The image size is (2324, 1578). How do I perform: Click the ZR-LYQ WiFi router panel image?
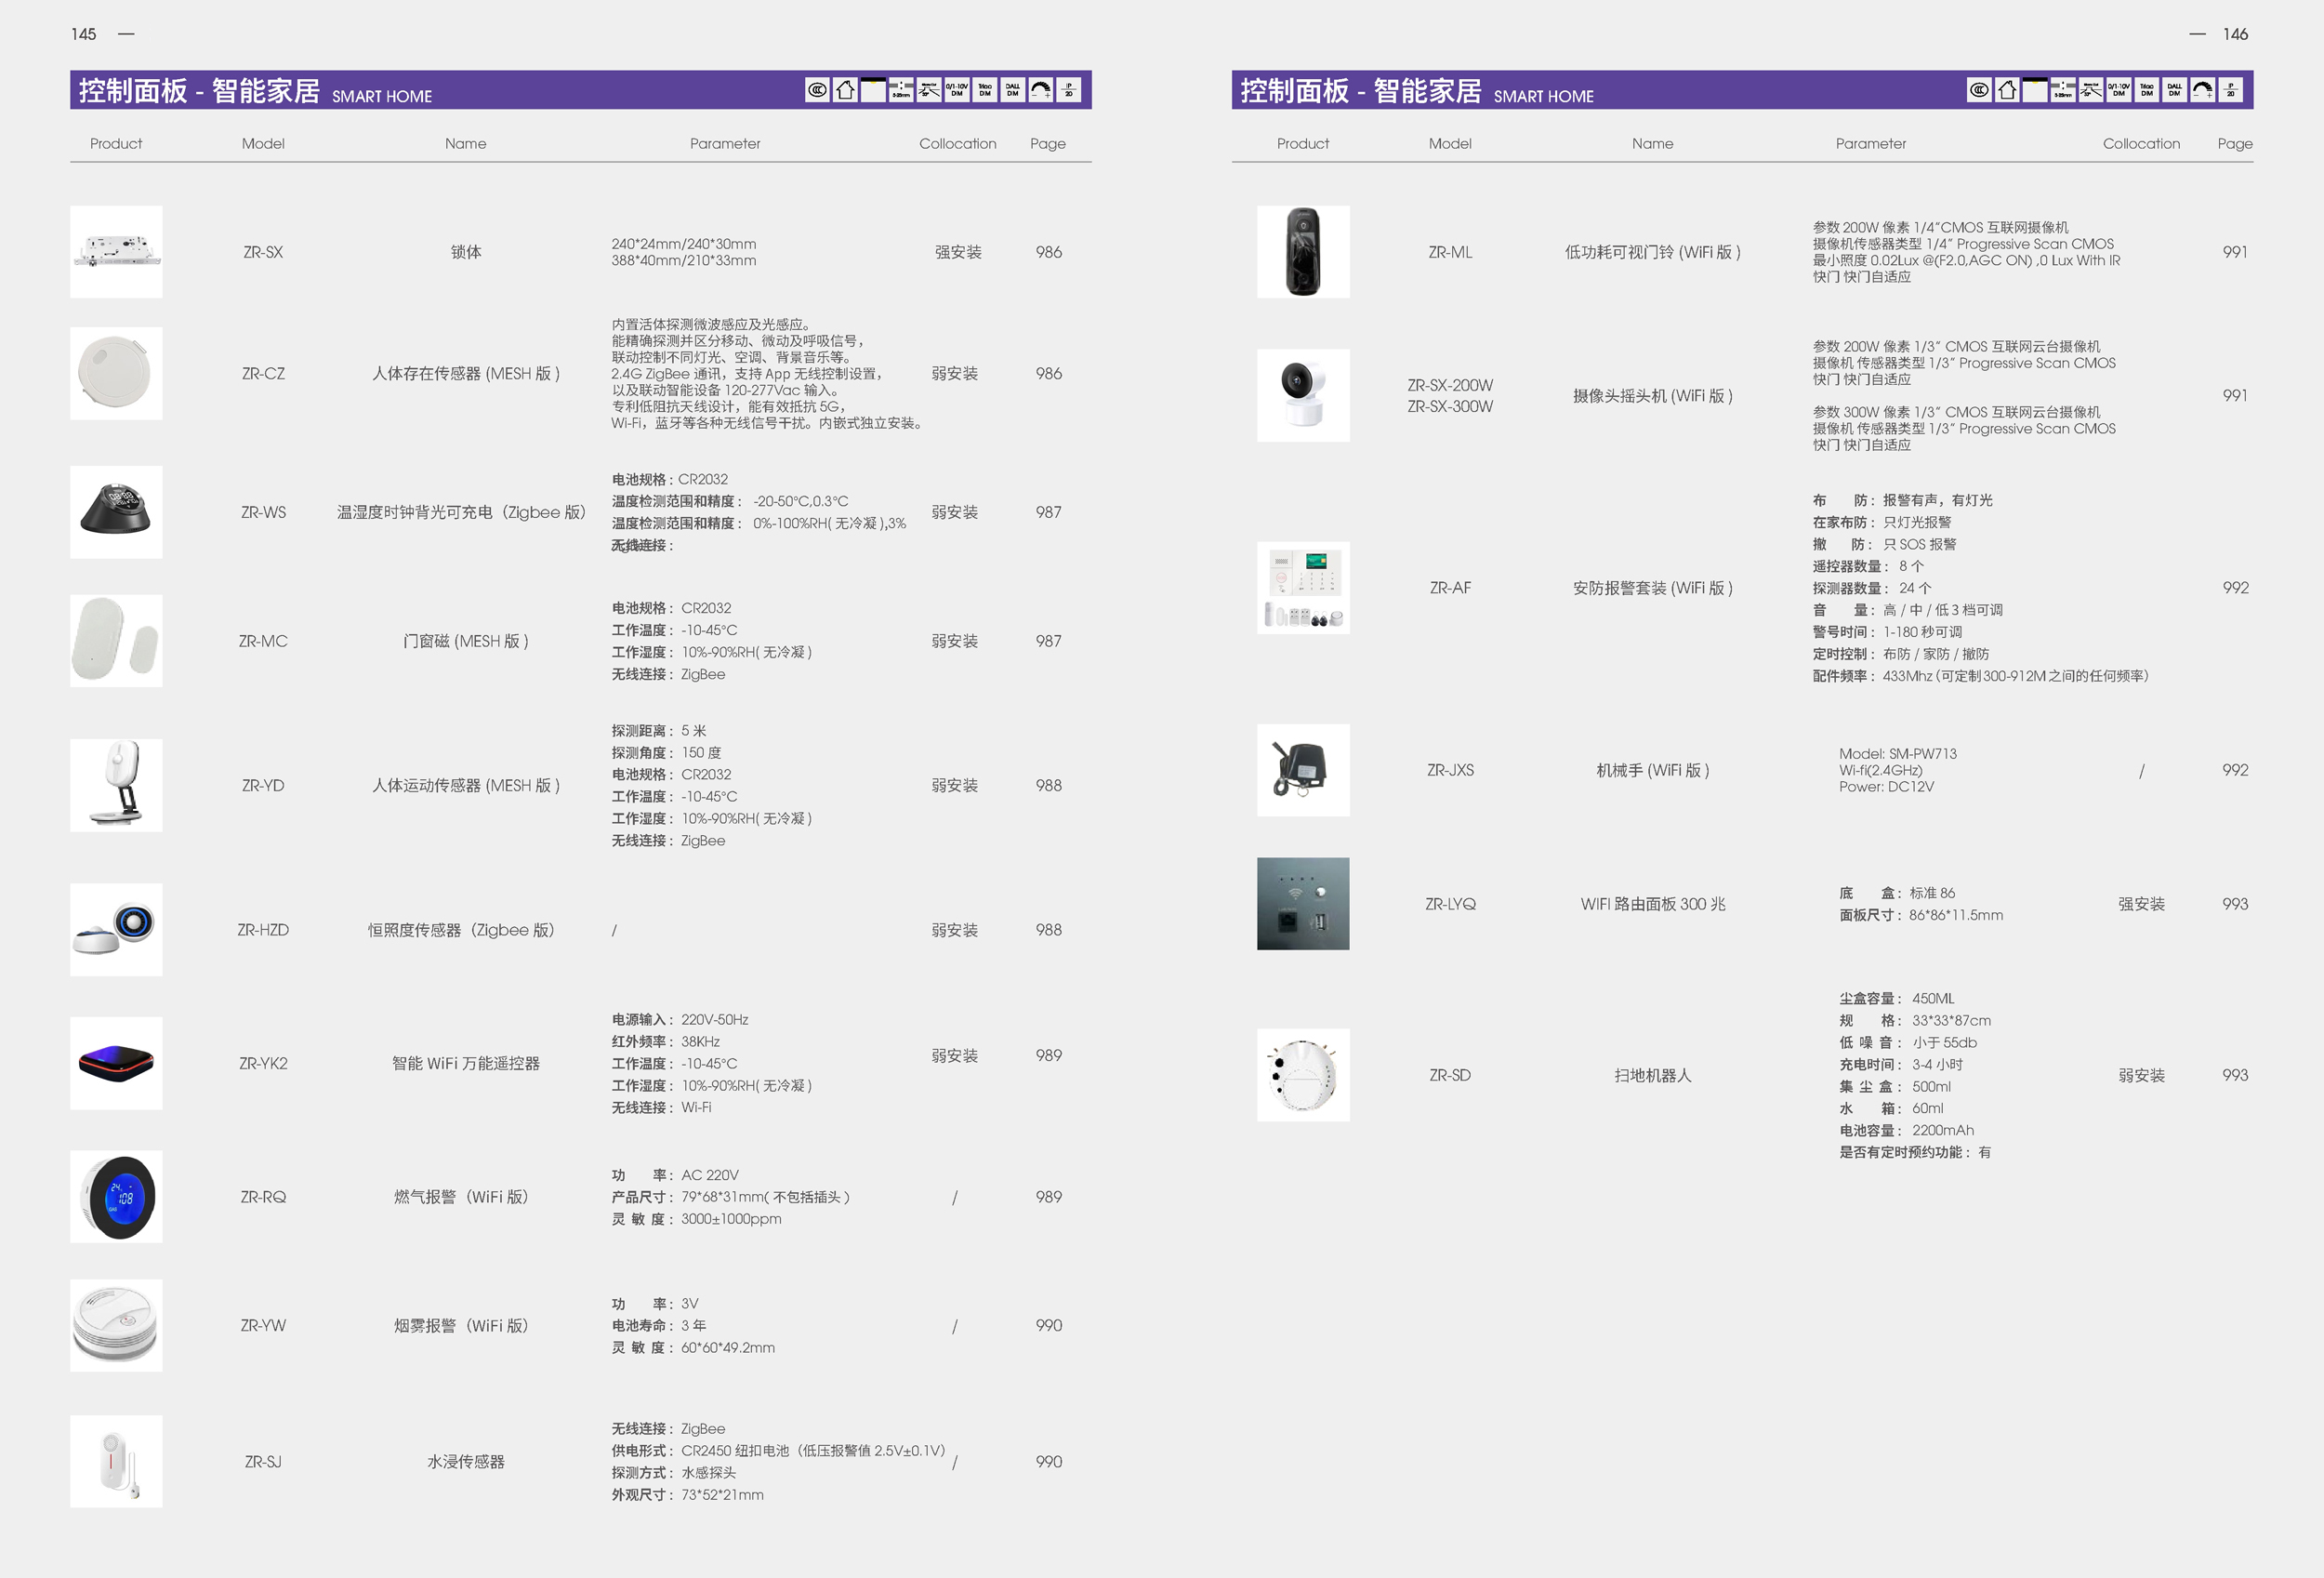click(1303, 903)
